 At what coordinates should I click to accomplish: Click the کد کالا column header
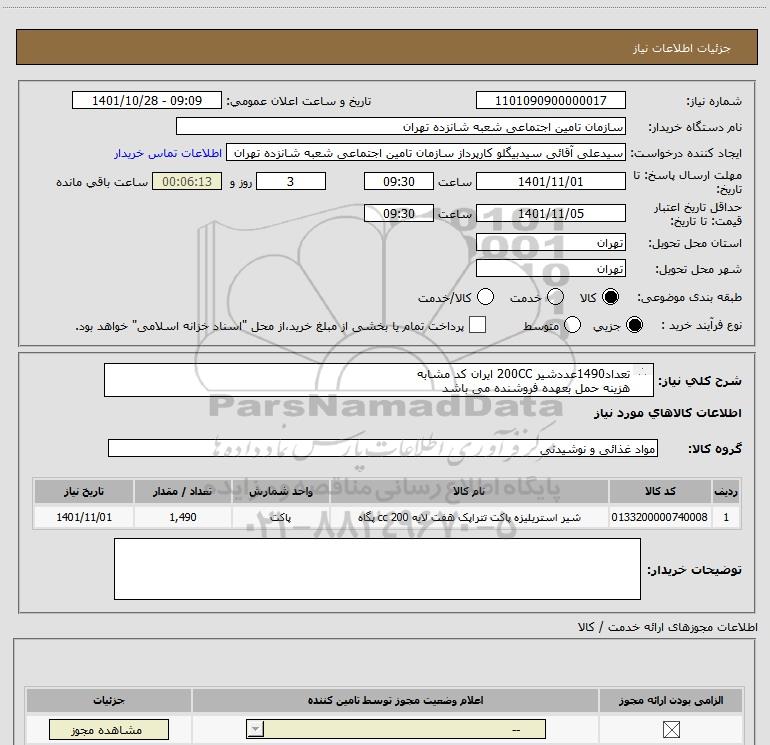660,491
